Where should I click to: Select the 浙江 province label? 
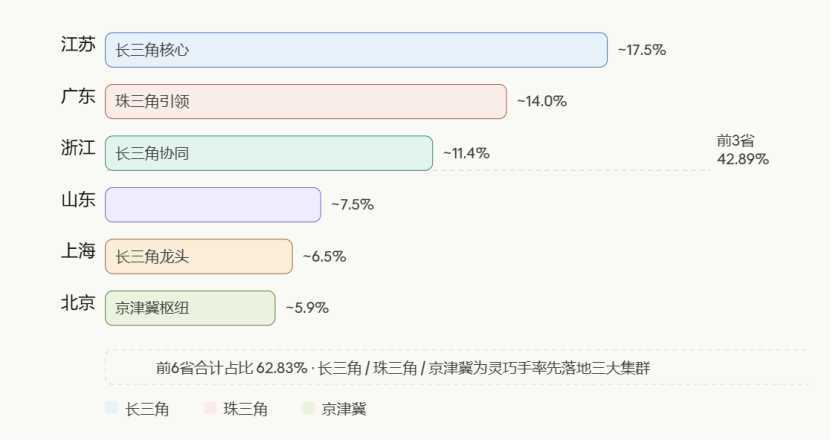click(78, 148)
